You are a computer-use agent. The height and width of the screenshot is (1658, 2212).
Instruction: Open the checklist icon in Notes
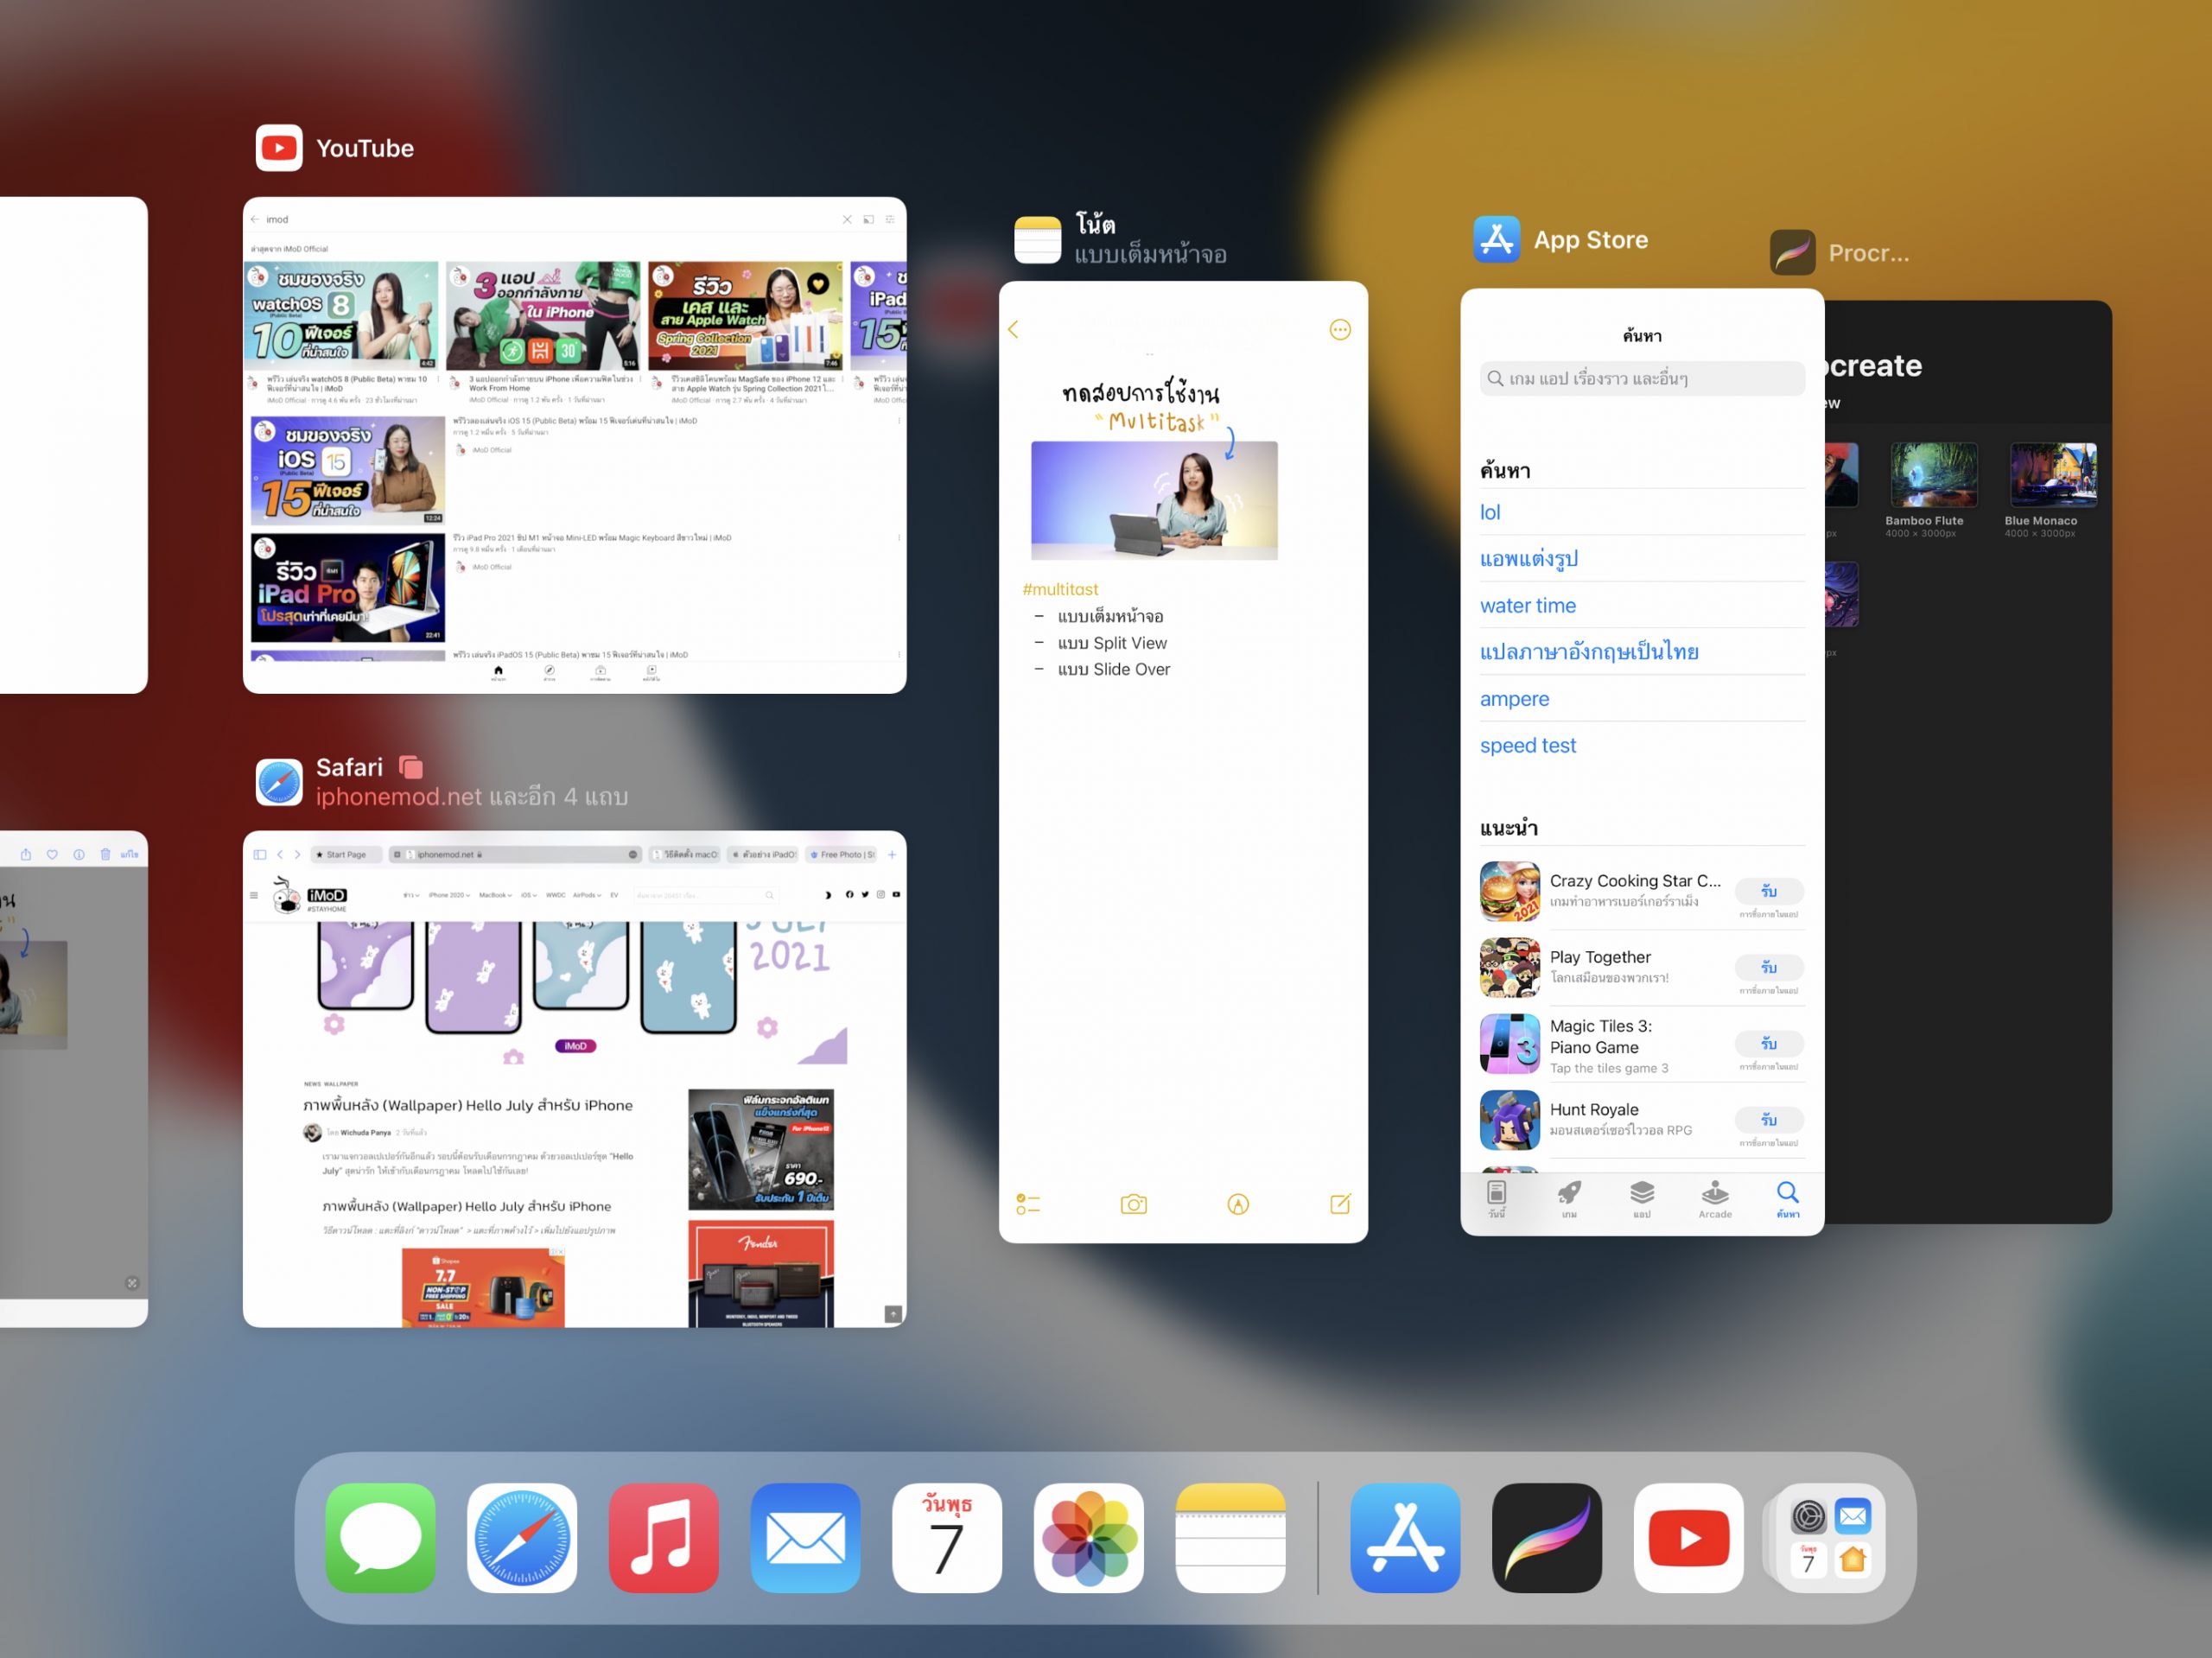tap(1027, 1204)
